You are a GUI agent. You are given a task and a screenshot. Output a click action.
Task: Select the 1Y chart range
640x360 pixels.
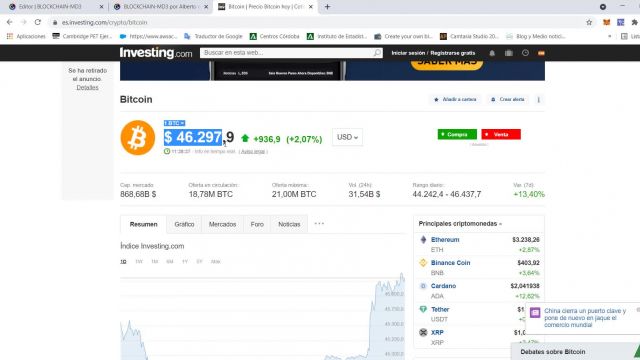click(185, 262)
